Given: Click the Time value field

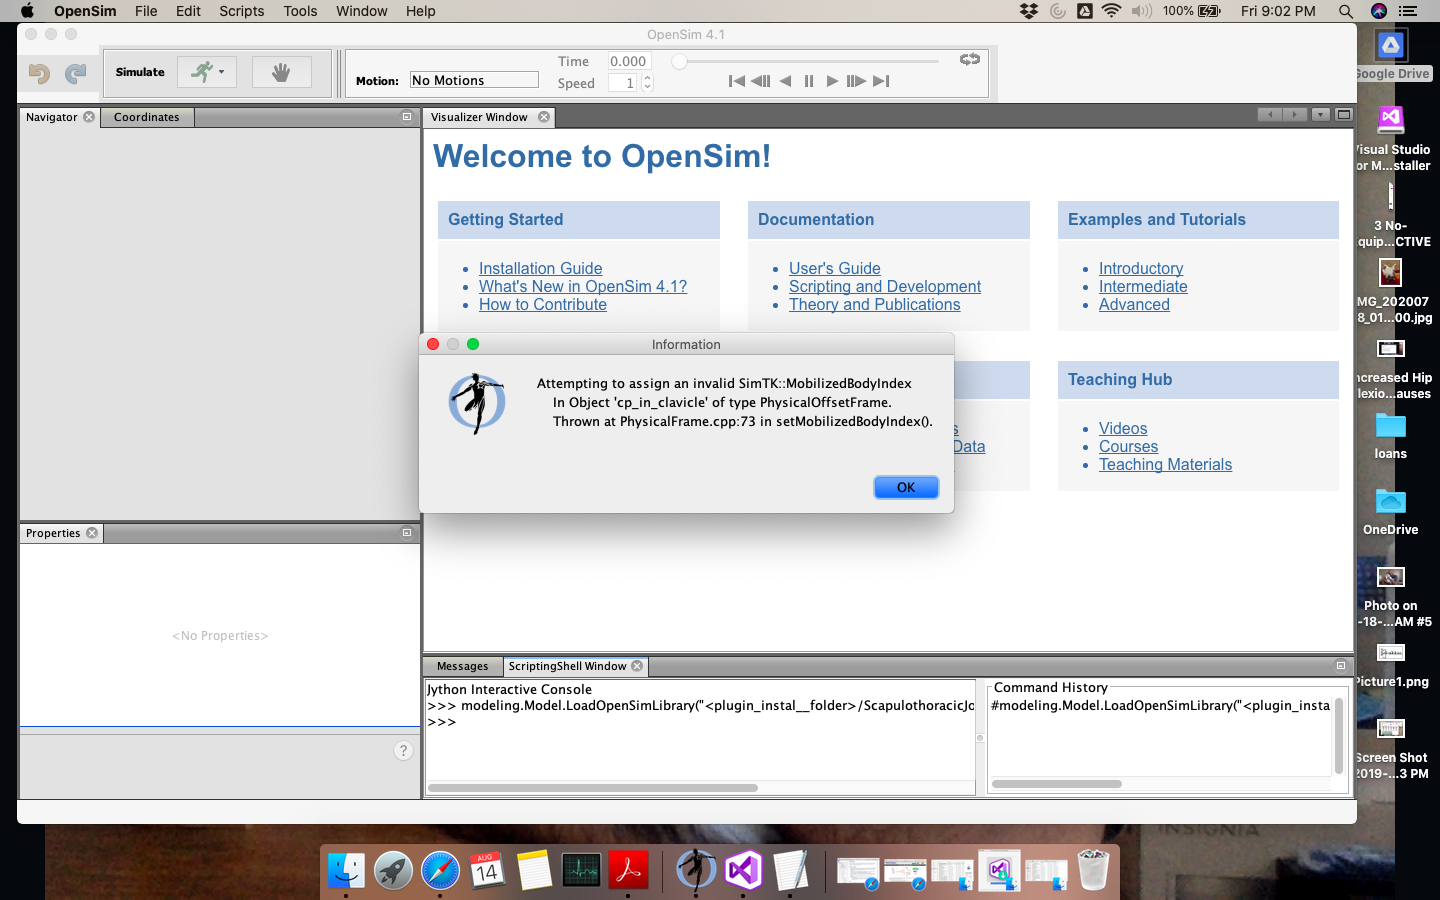Looking at the screenshot, I should (x=629, y=61).
